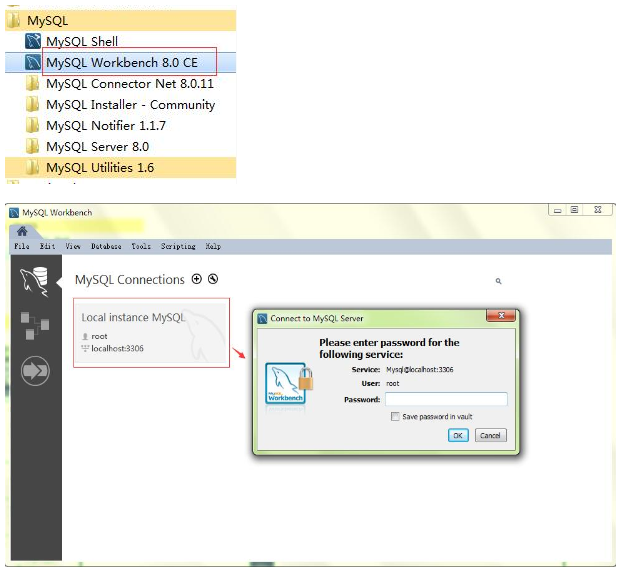Go to the Workbench home tab
Viewport: 620px width, 571px height.
[22, 231]
